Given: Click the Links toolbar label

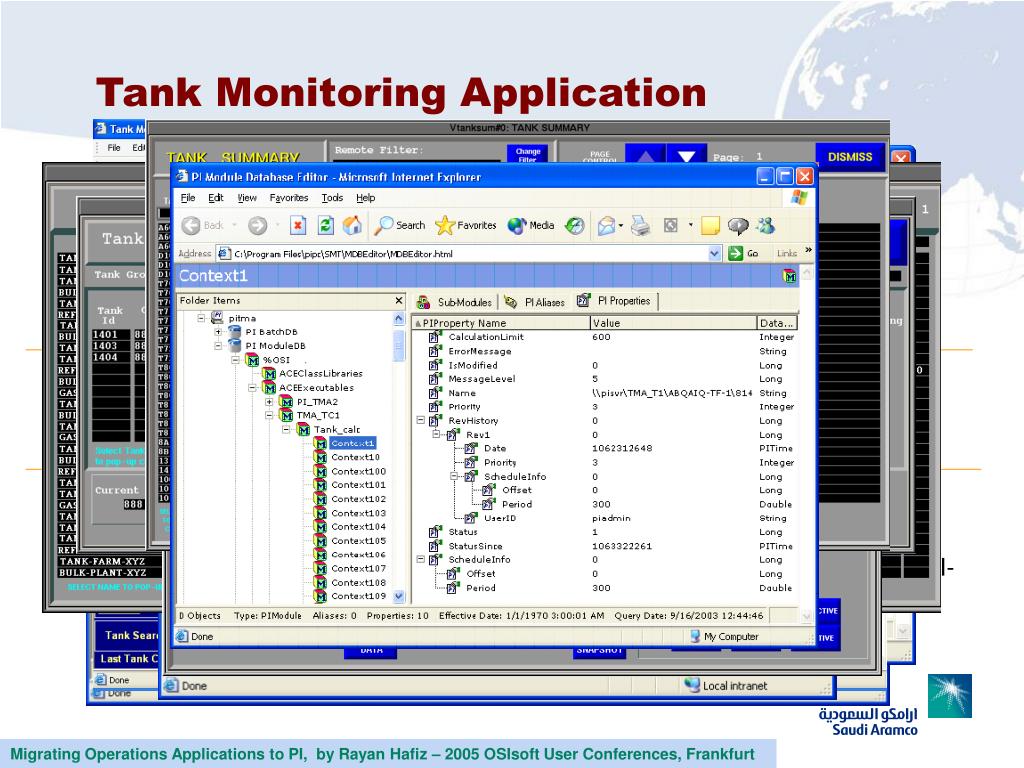Looking at the screenshot, I should coord(787,253).
